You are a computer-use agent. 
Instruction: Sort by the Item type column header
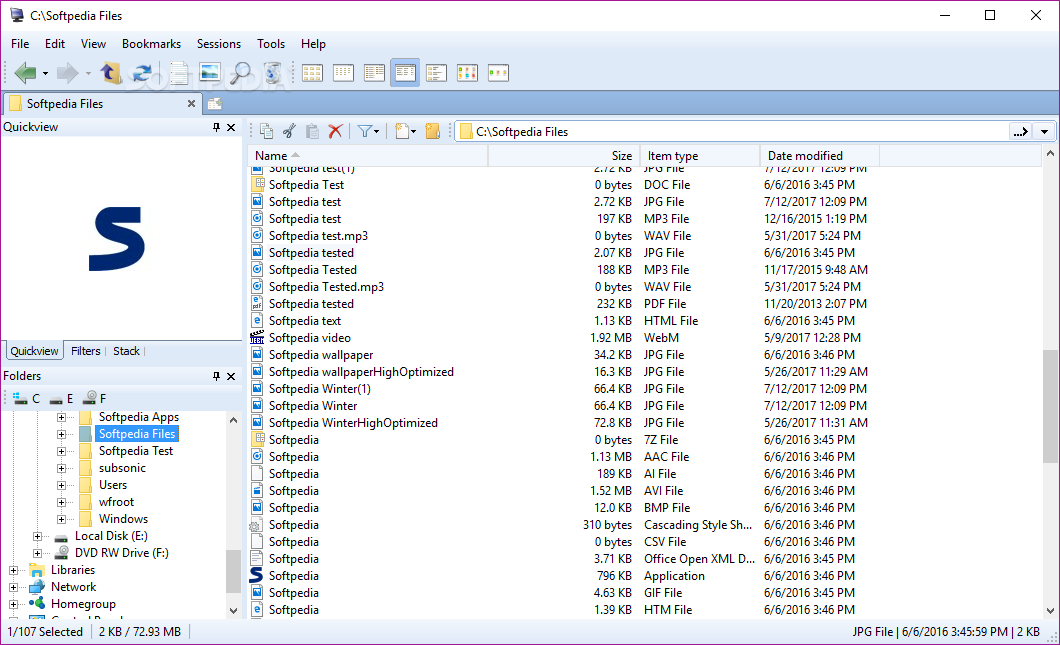[700, 156]
